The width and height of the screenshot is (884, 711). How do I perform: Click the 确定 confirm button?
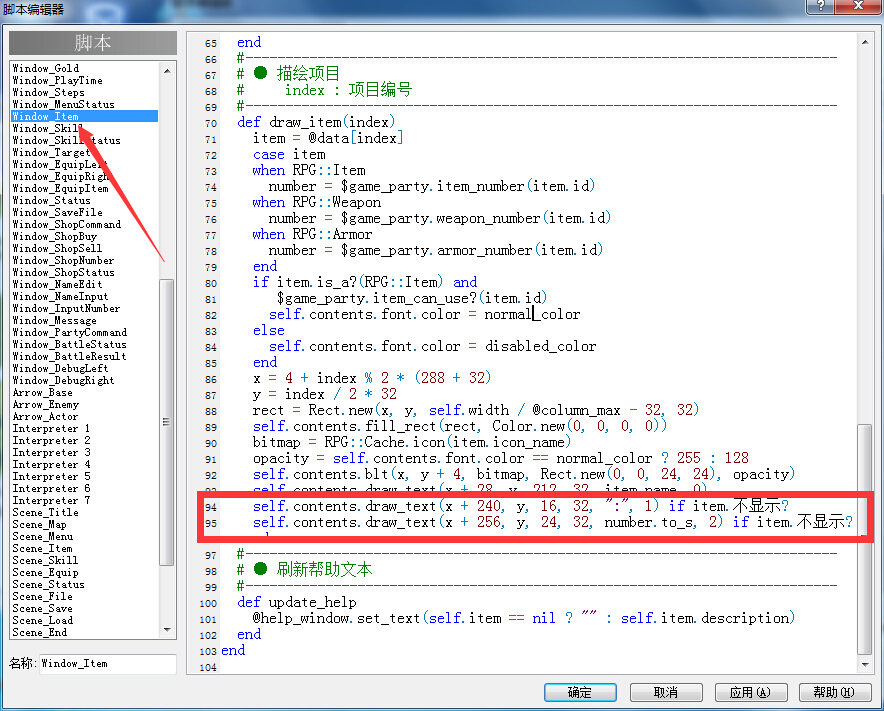[580, 692]
